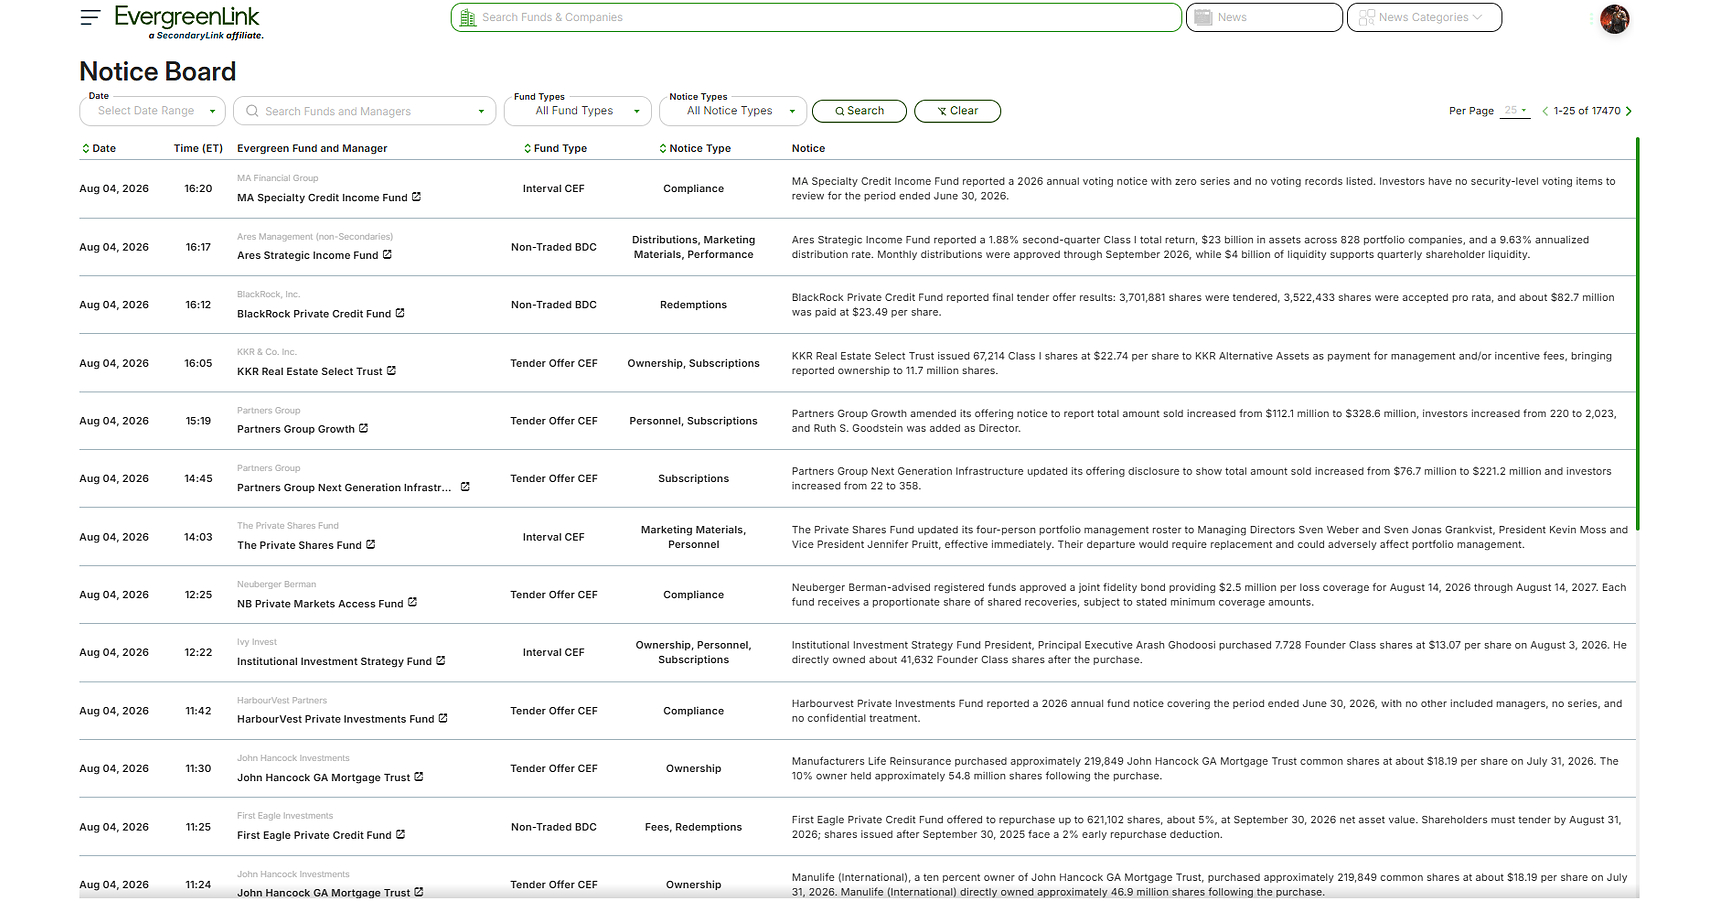This screenshot has height=901, width=1720.
Task: Click 'Ivy Invest' manager name
Action: tap(257, 642)
